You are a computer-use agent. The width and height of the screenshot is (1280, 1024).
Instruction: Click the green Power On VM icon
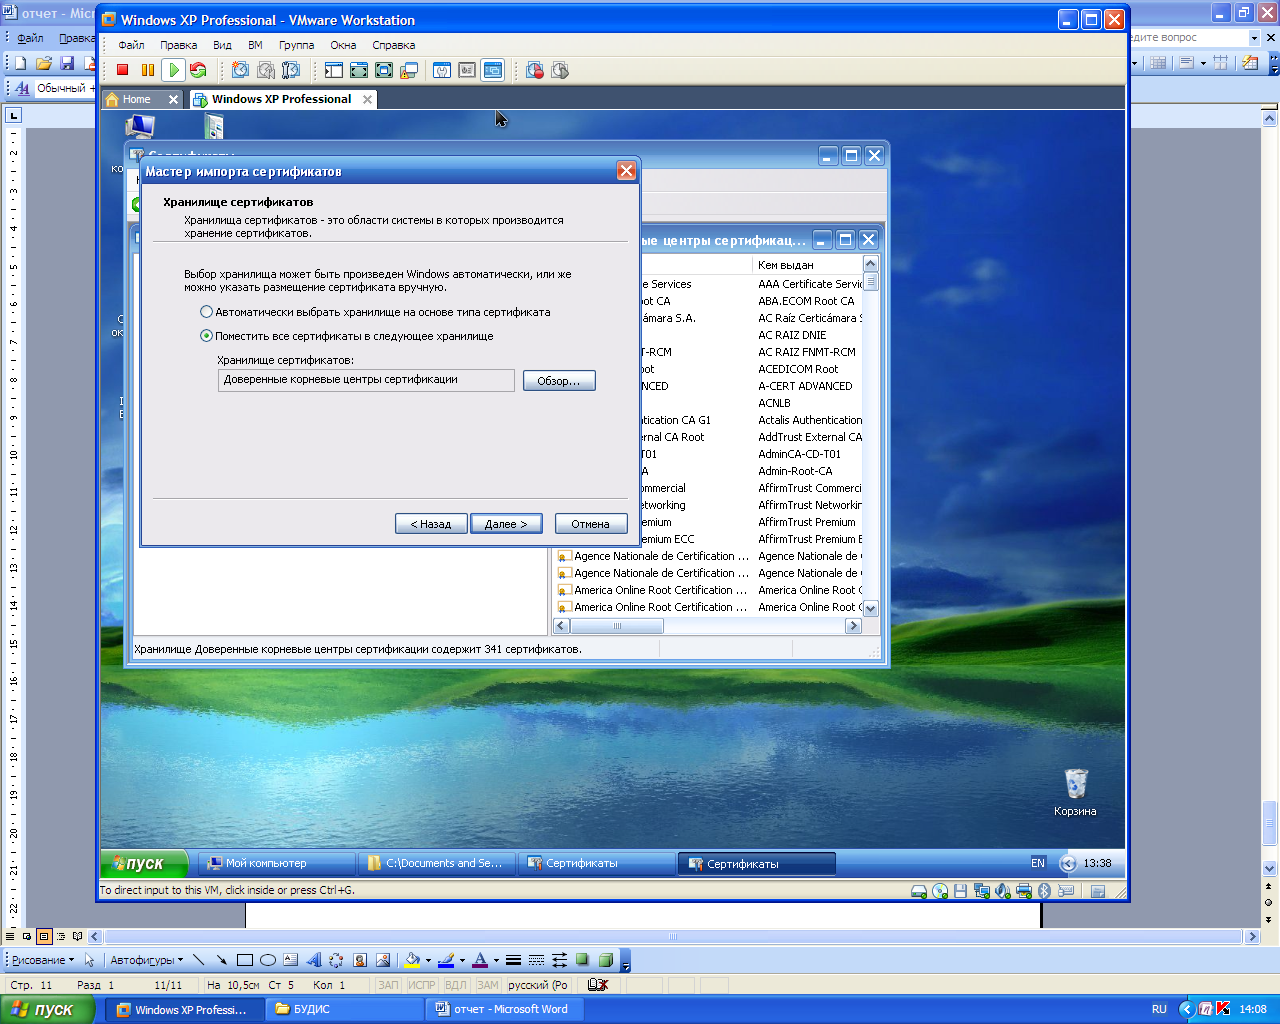[173, 70]
